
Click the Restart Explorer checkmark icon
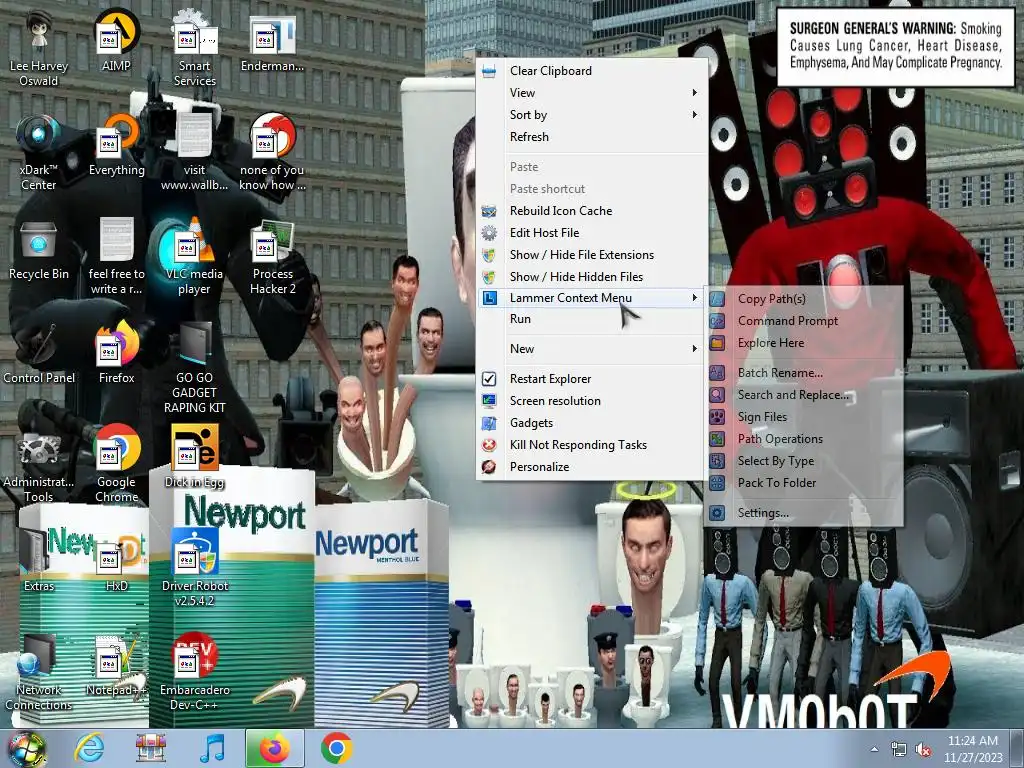pos(488,379)
